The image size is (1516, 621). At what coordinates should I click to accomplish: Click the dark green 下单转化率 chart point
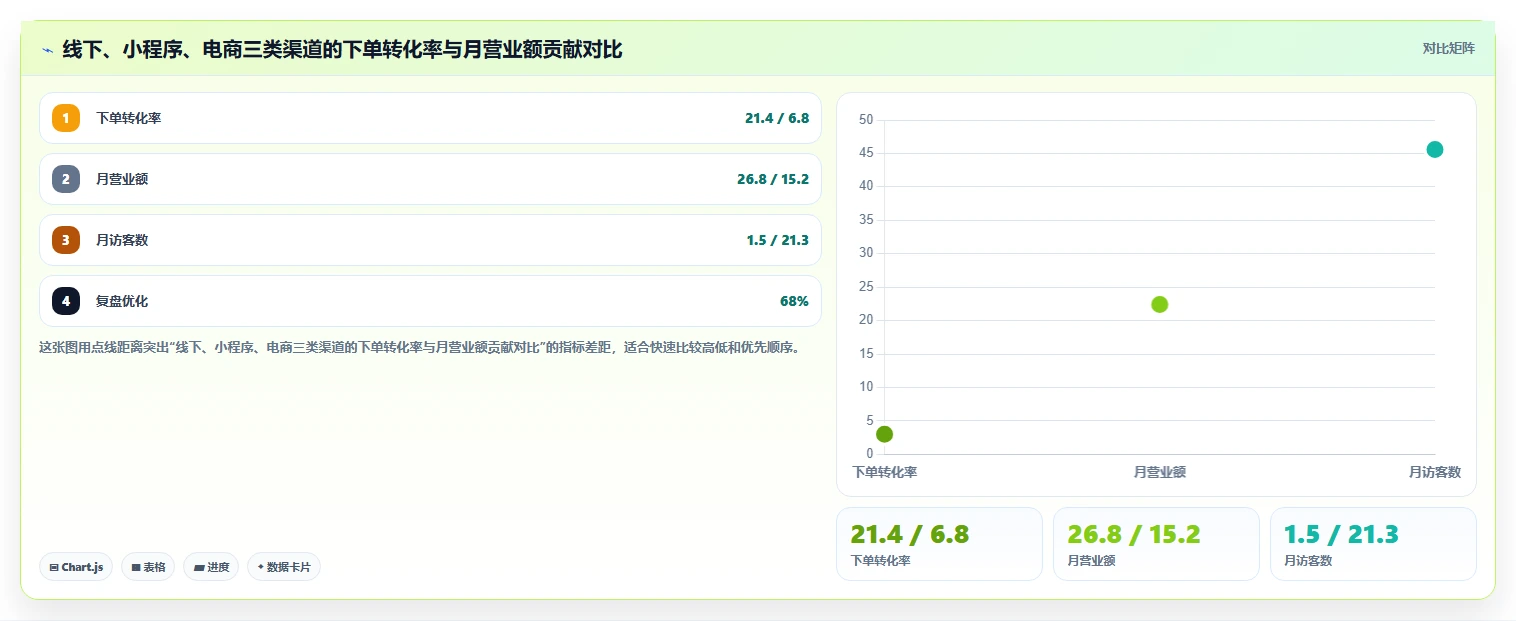pyautogui.click(x=884, y=434)
